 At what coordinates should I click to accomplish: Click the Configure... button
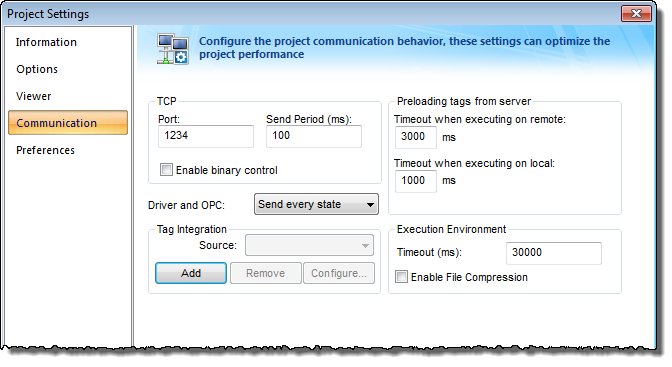click(339, 273)
